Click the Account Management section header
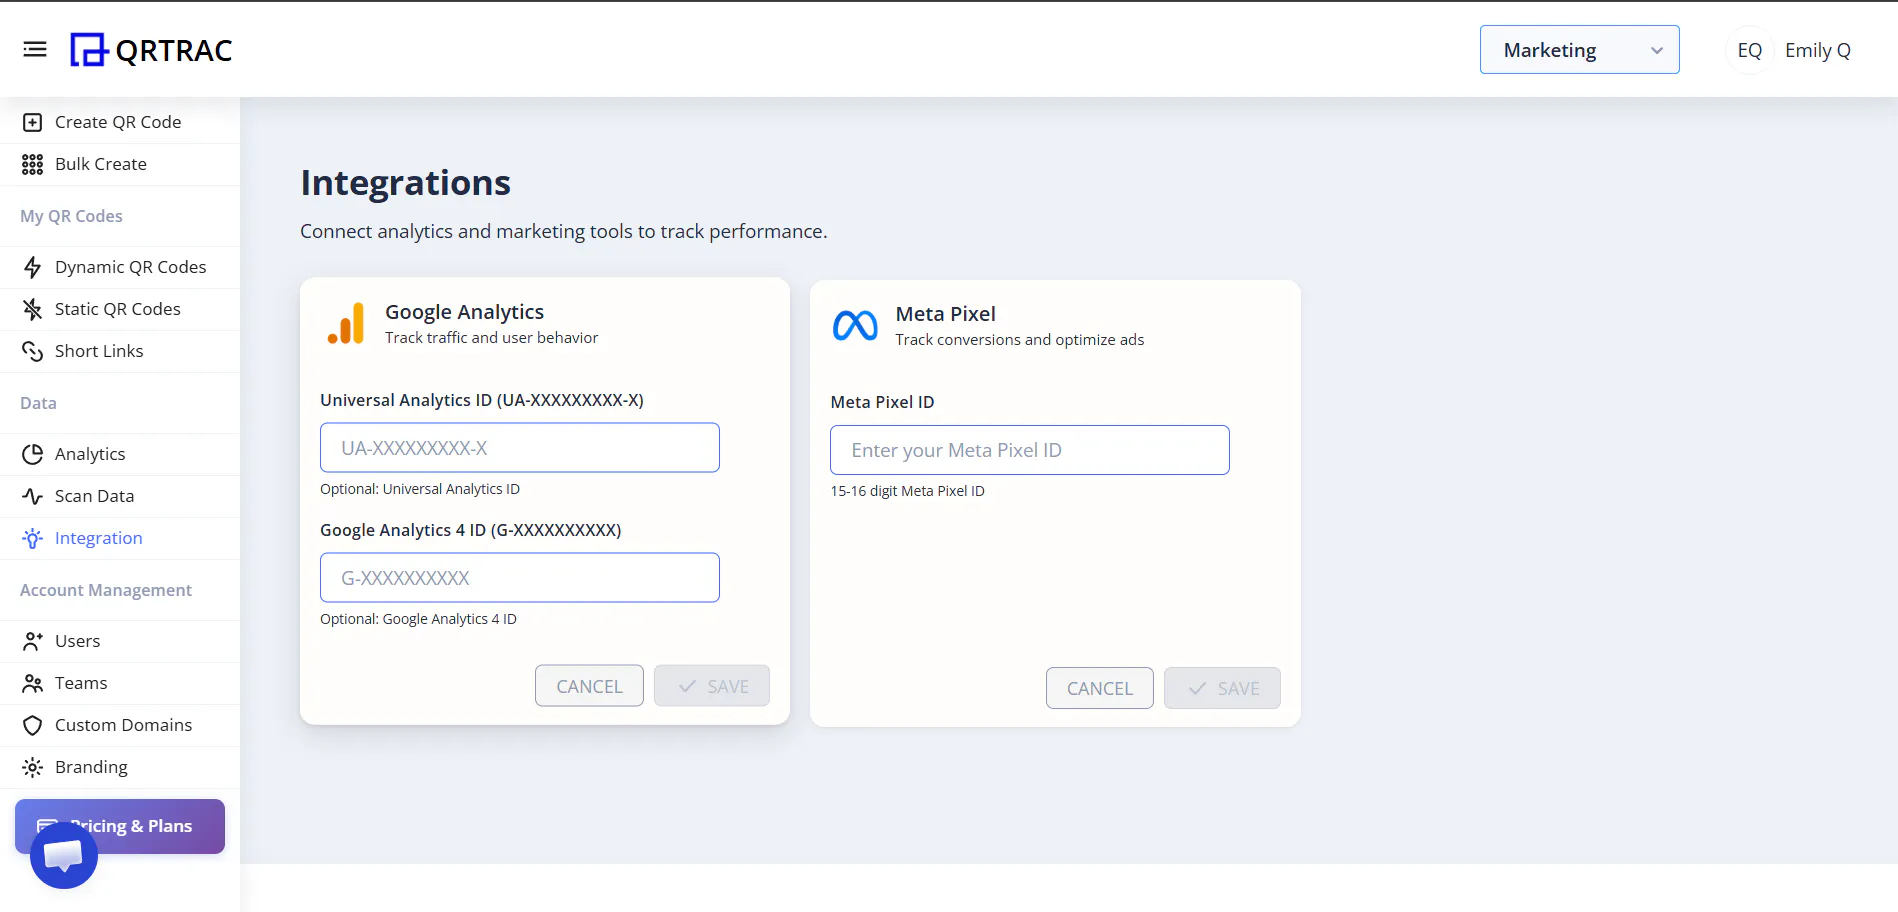The image size is (1898, 912). (x=106, y=590)
